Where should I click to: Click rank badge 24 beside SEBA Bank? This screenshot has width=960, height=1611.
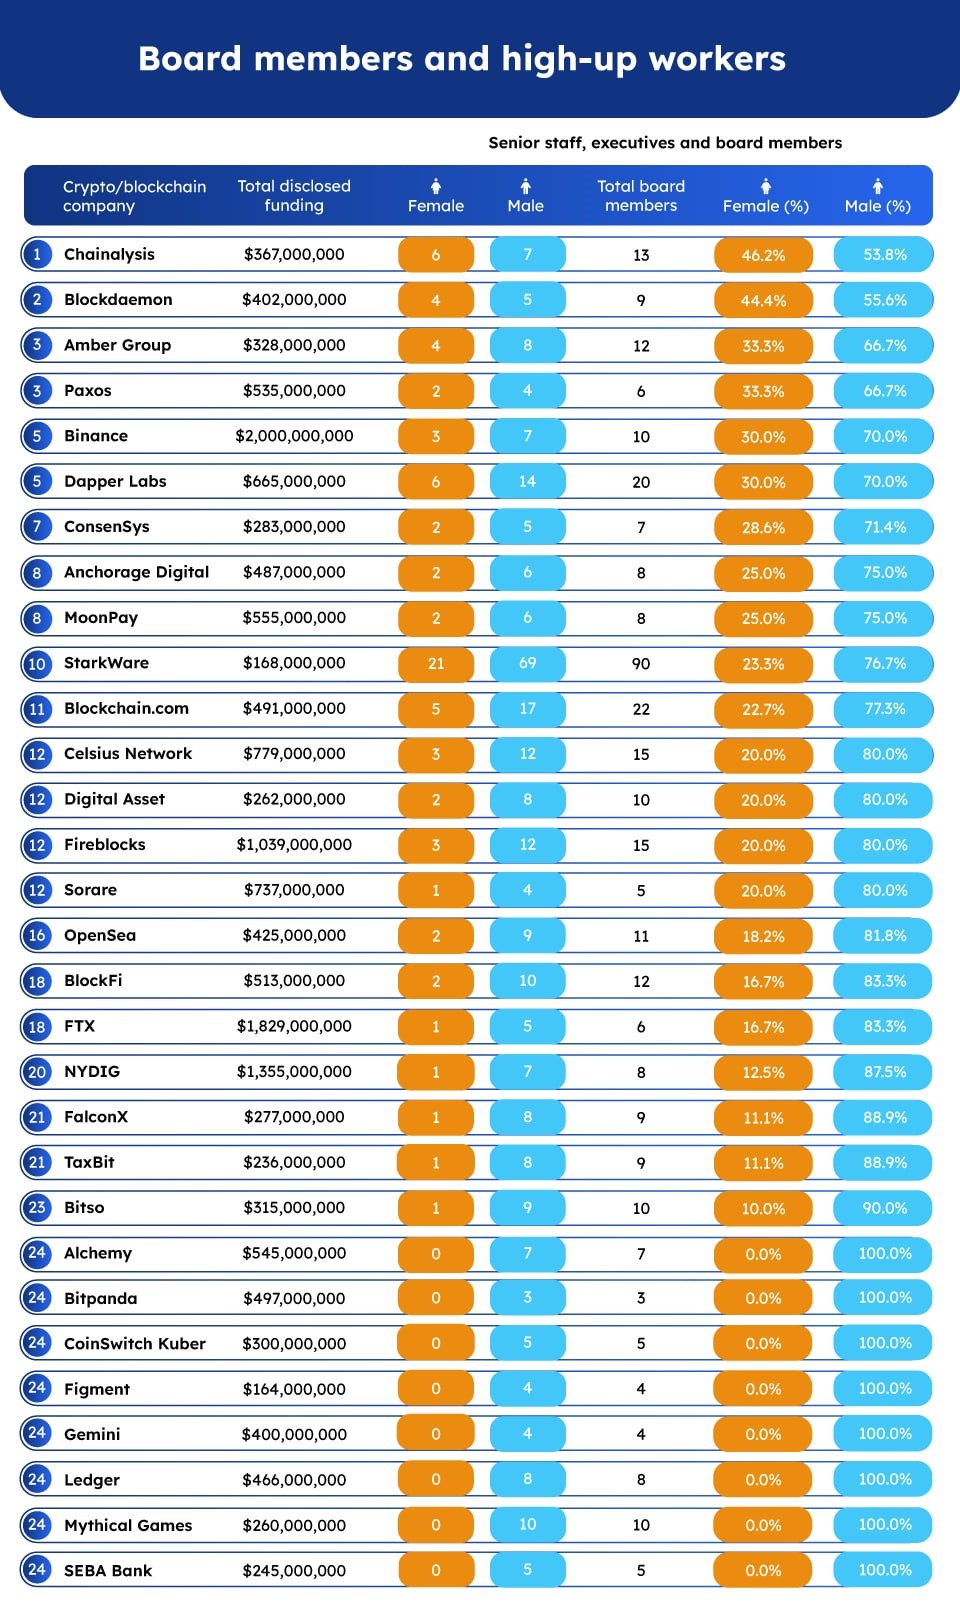coord(37,1570)
